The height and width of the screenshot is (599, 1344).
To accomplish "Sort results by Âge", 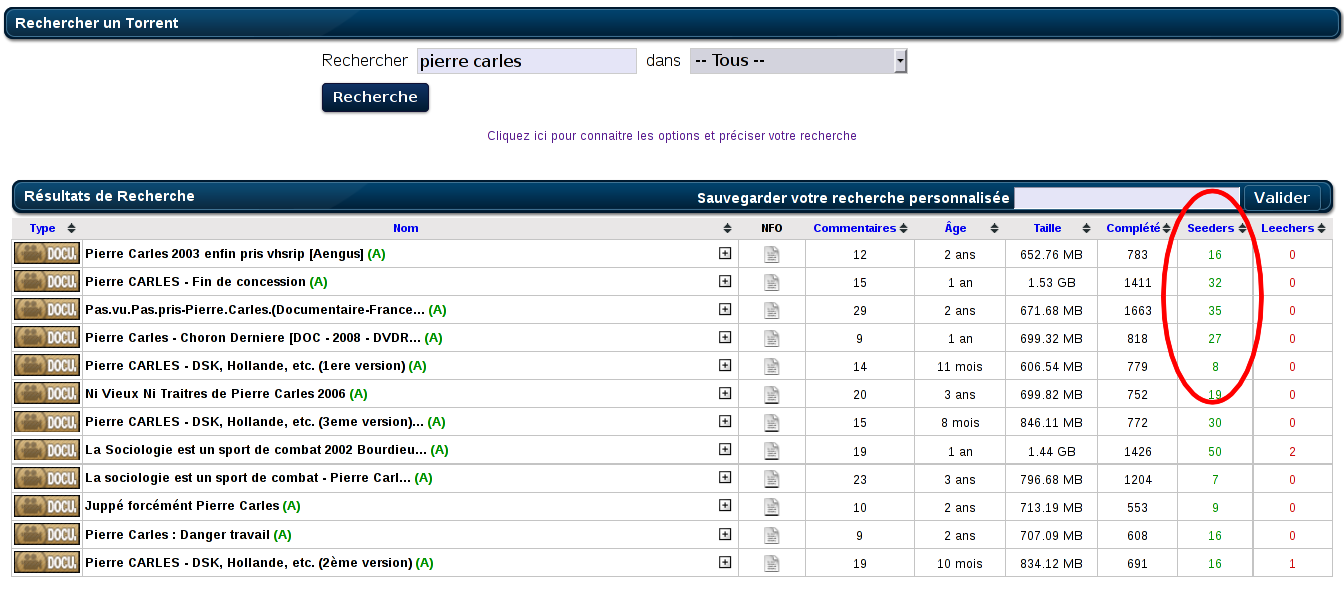I will (955, 228).
